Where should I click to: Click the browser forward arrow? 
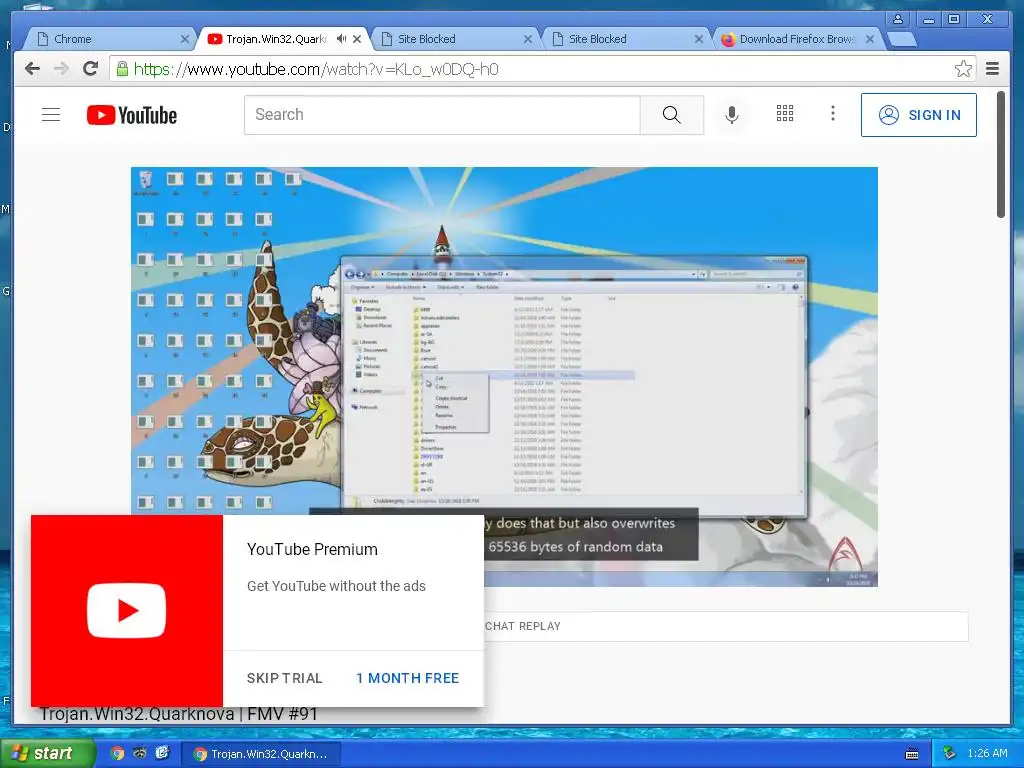point(61,69)
